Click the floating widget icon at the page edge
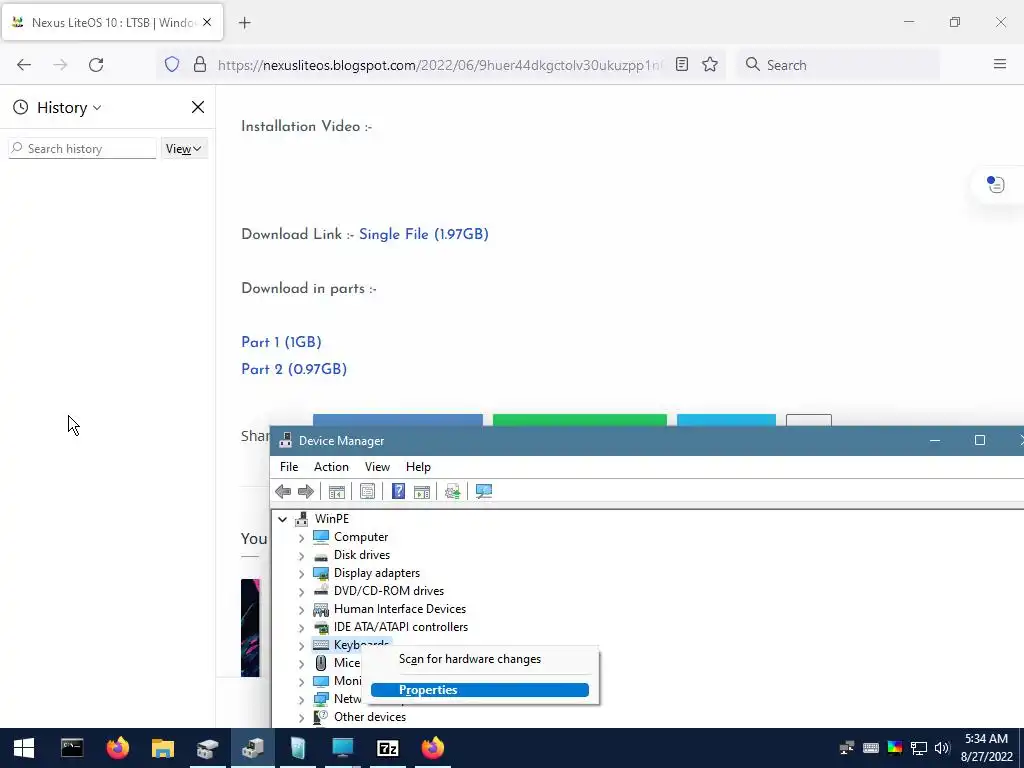 (x=995, y=184)
